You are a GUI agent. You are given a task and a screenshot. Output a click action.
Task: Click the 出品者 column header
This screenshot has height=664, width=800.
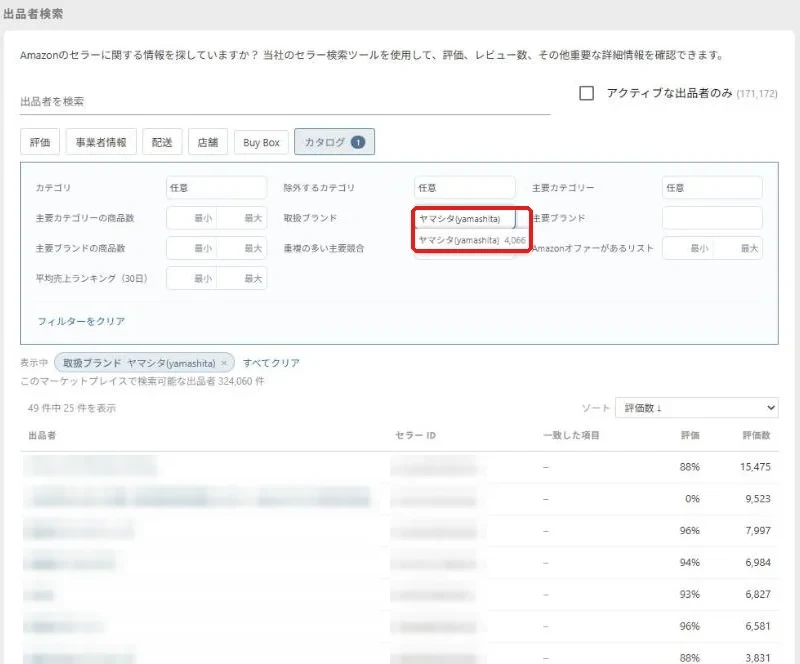[42, 435]
